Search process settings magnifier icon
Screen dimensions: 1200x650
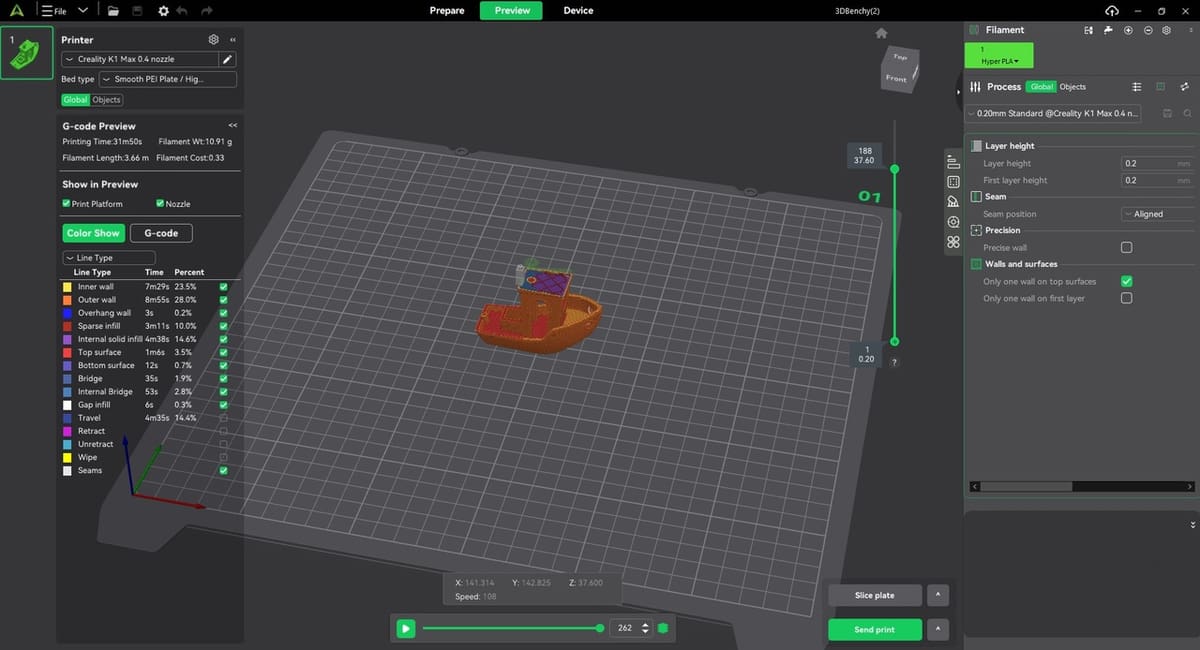click(1187, 114)
